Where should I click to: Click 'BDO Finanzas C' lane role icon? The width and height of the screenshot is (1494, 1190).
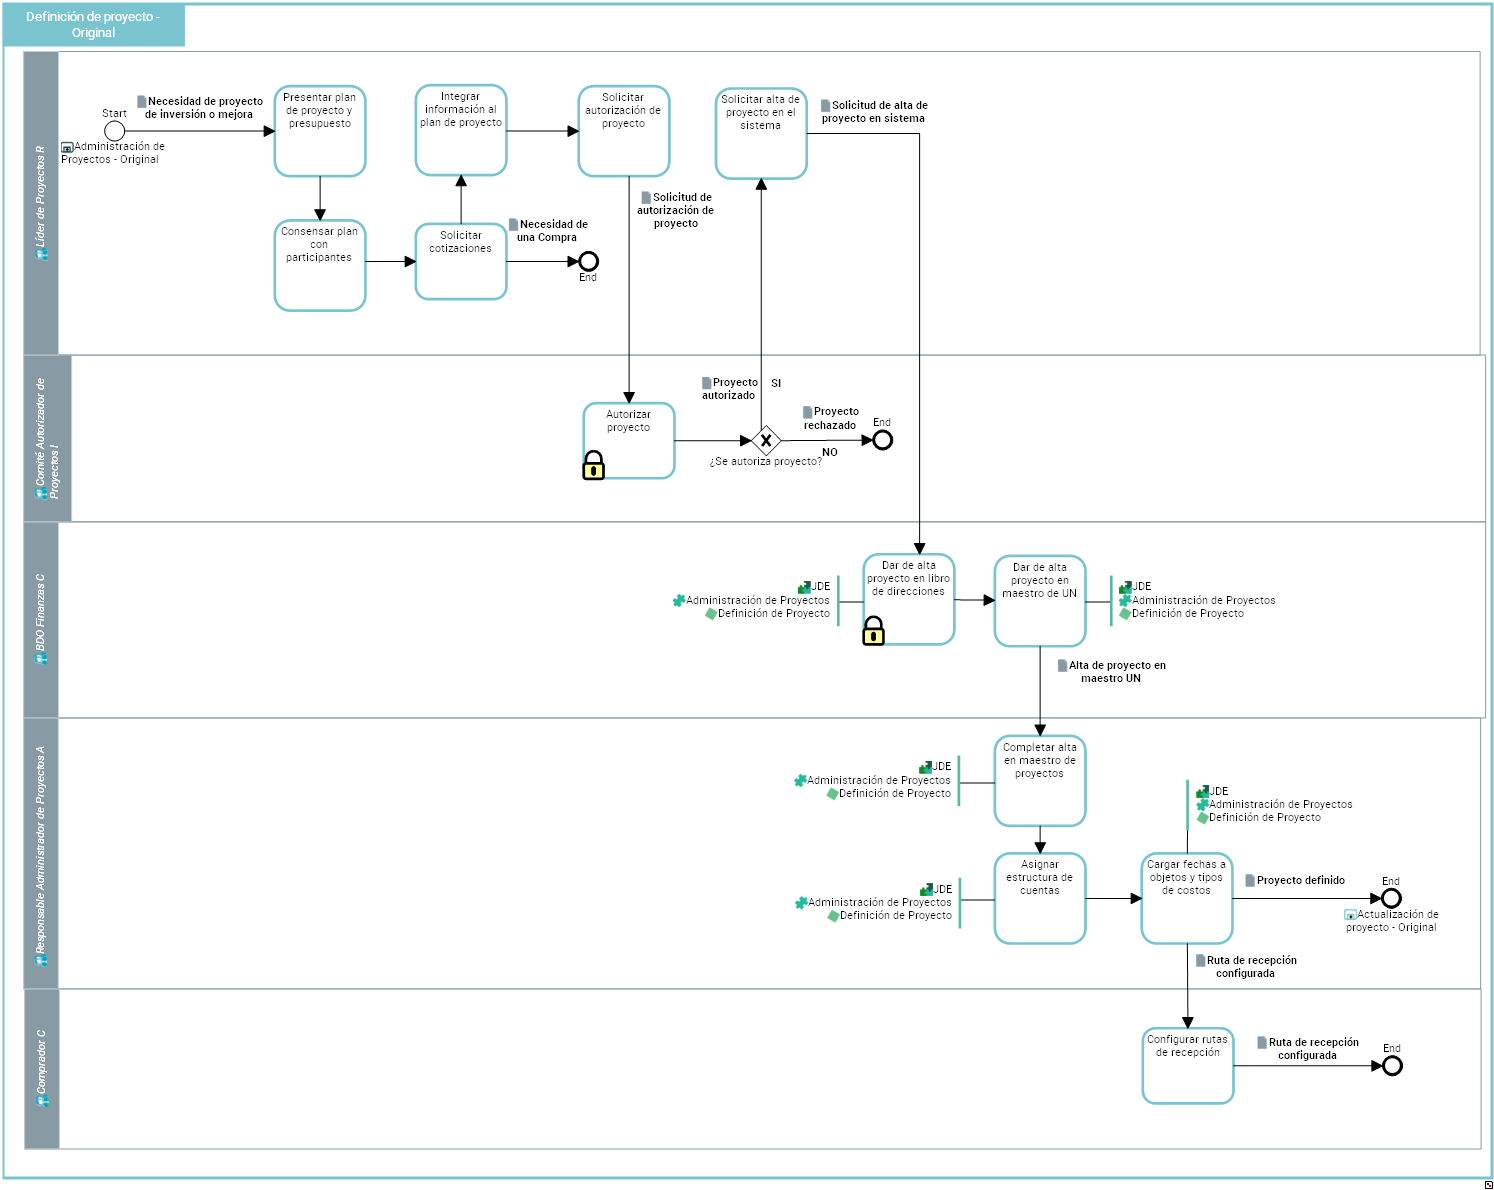[x=42, y=659]
